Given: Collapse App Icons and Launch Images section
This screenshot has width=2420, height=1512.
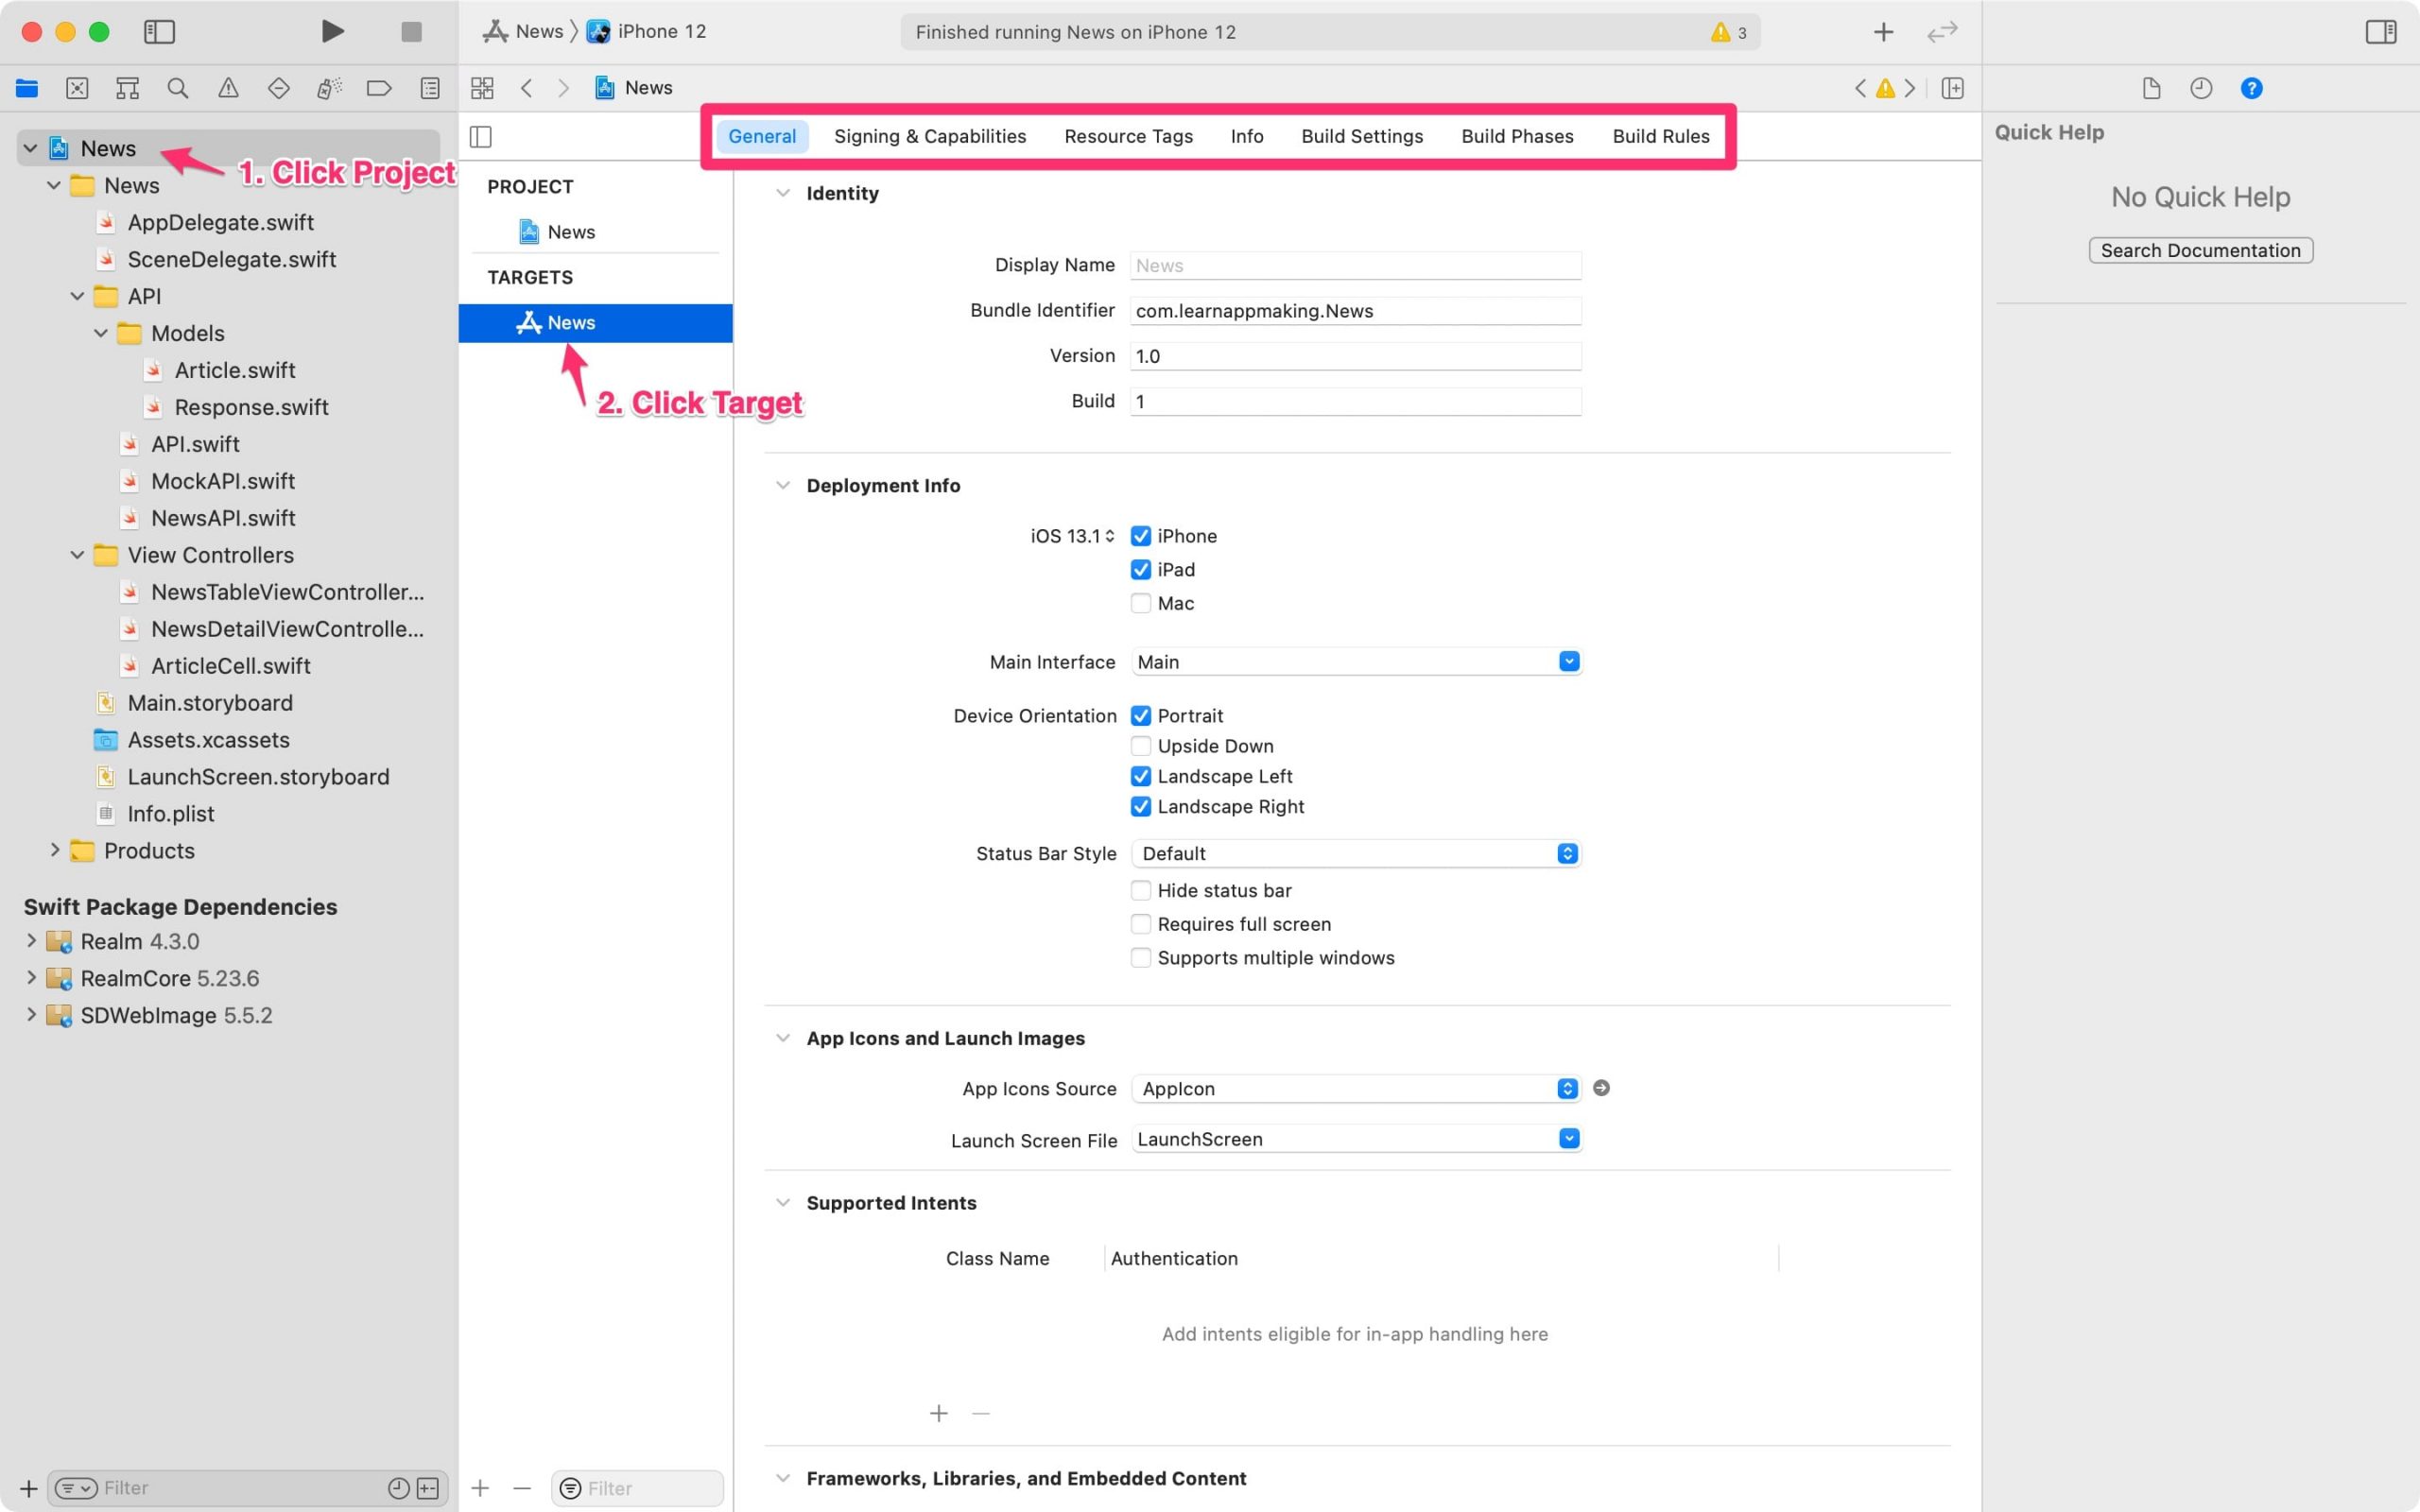Looking at the screenshot, I should (783, 1038).
